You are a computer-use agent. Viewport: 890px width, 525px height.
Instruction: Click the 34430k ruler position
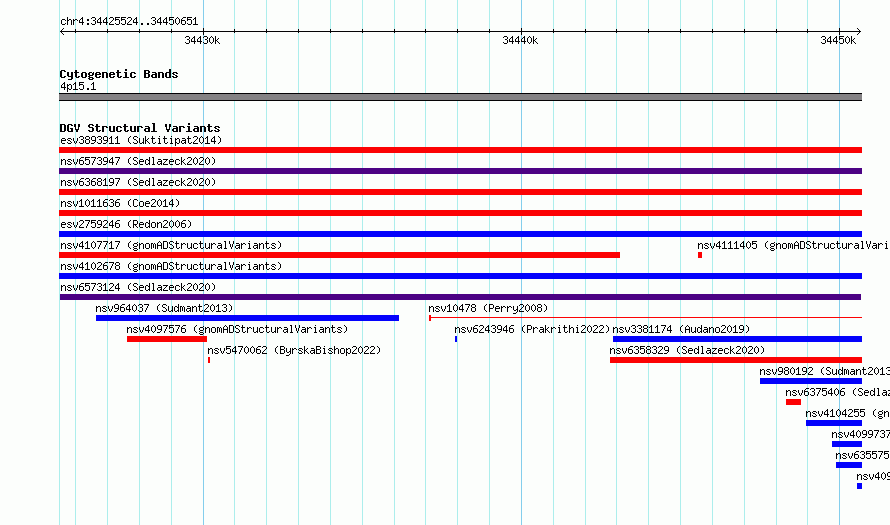pyautogui.click(x=203, y=40)
